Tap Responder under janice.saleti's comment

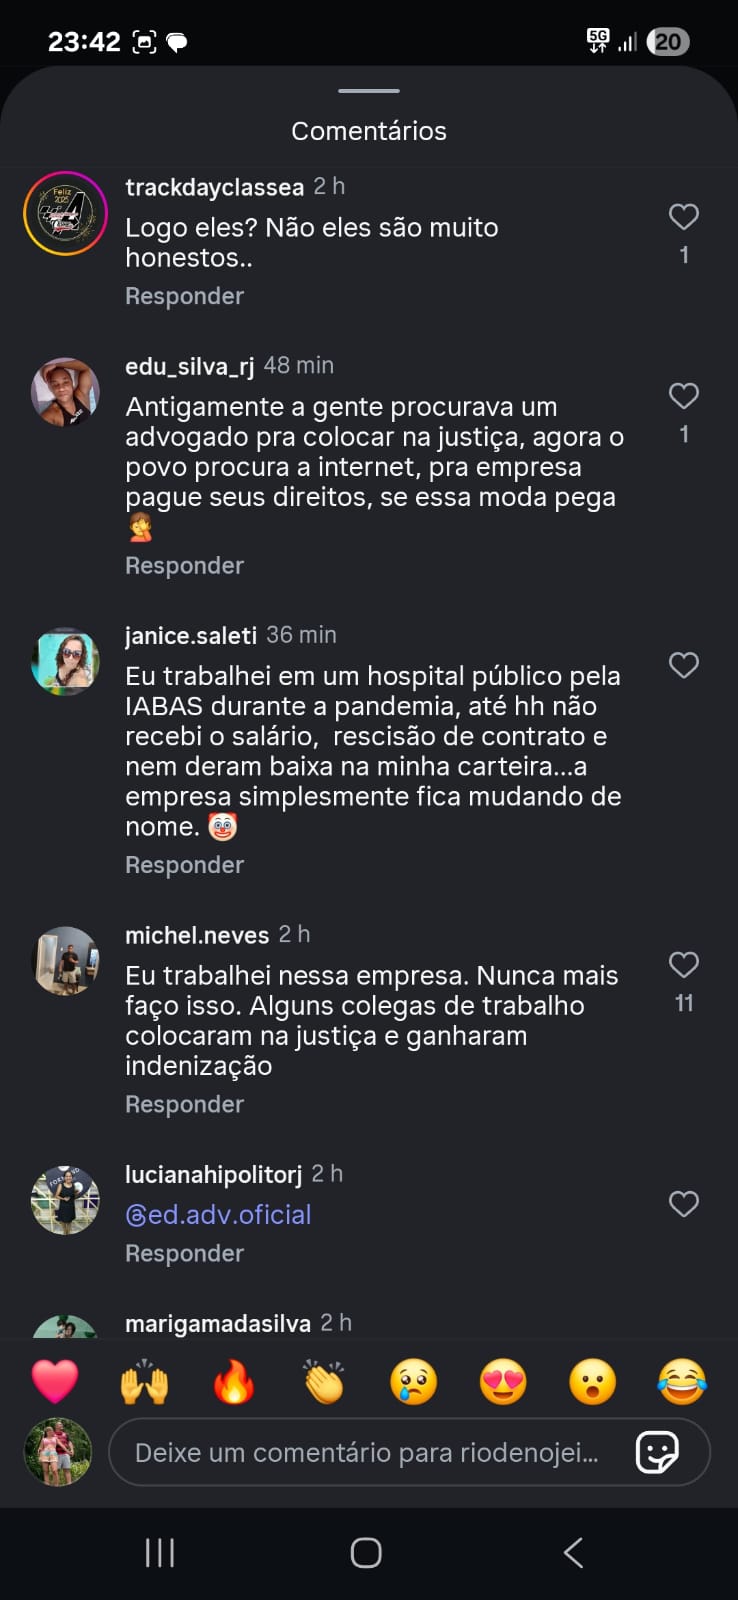(x=184, y=865)
